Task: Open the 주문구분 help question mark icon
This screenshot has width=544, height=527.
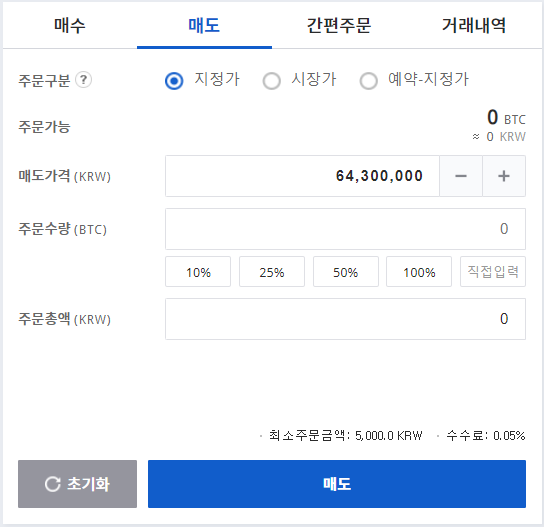Action: (x=84, y=80)
